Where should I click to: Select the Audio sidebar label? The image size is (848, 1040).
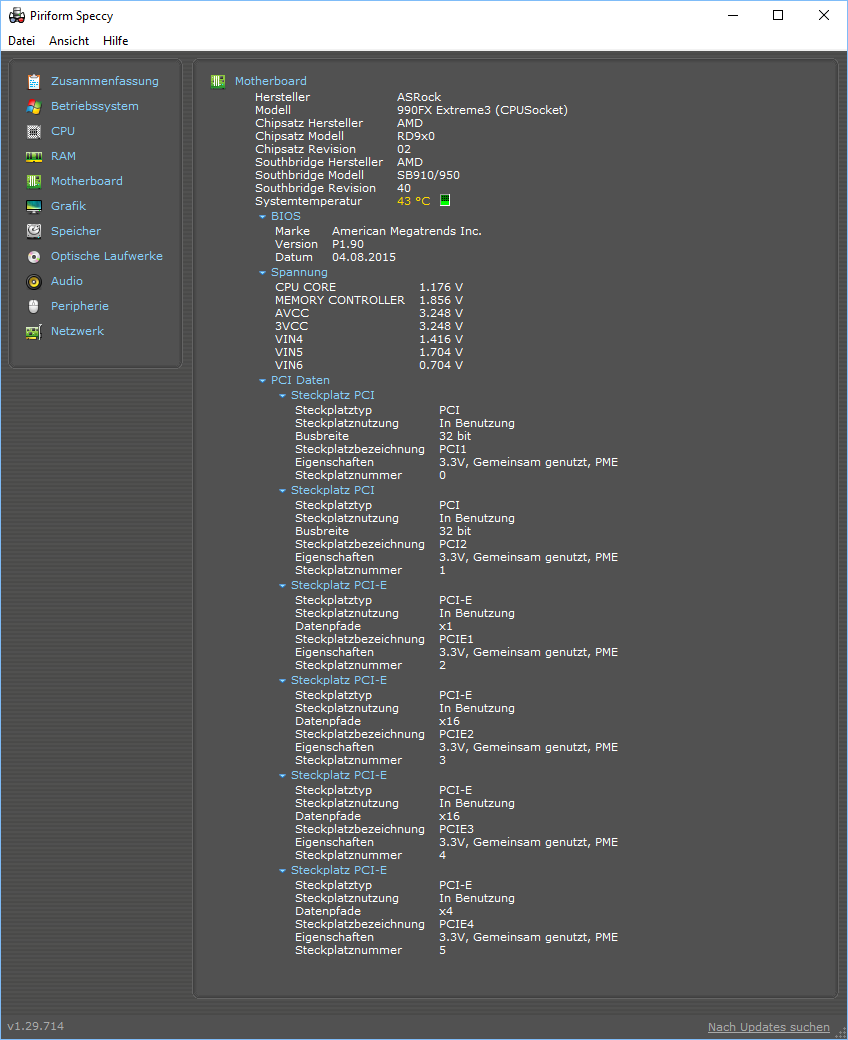point(67,281)
